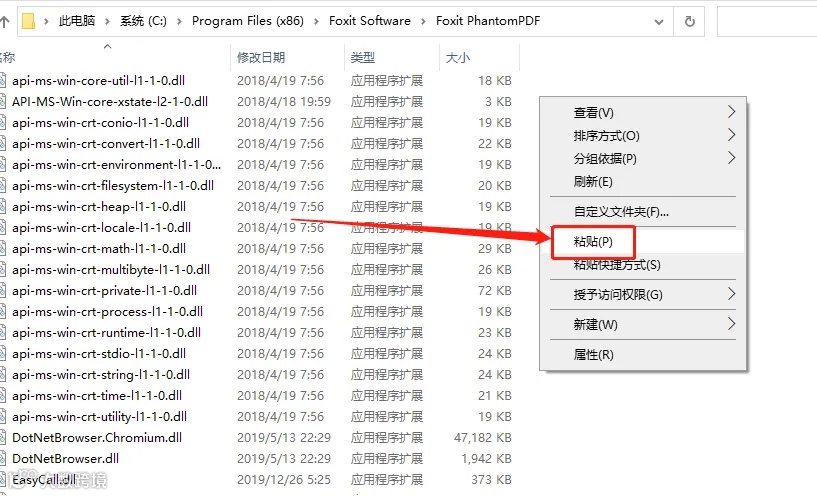The height and width of the screenshot is (496, 817).
Task: Select file api-ms-win-crt-string-l1-1-0.dll
Action: pos(101,375)
